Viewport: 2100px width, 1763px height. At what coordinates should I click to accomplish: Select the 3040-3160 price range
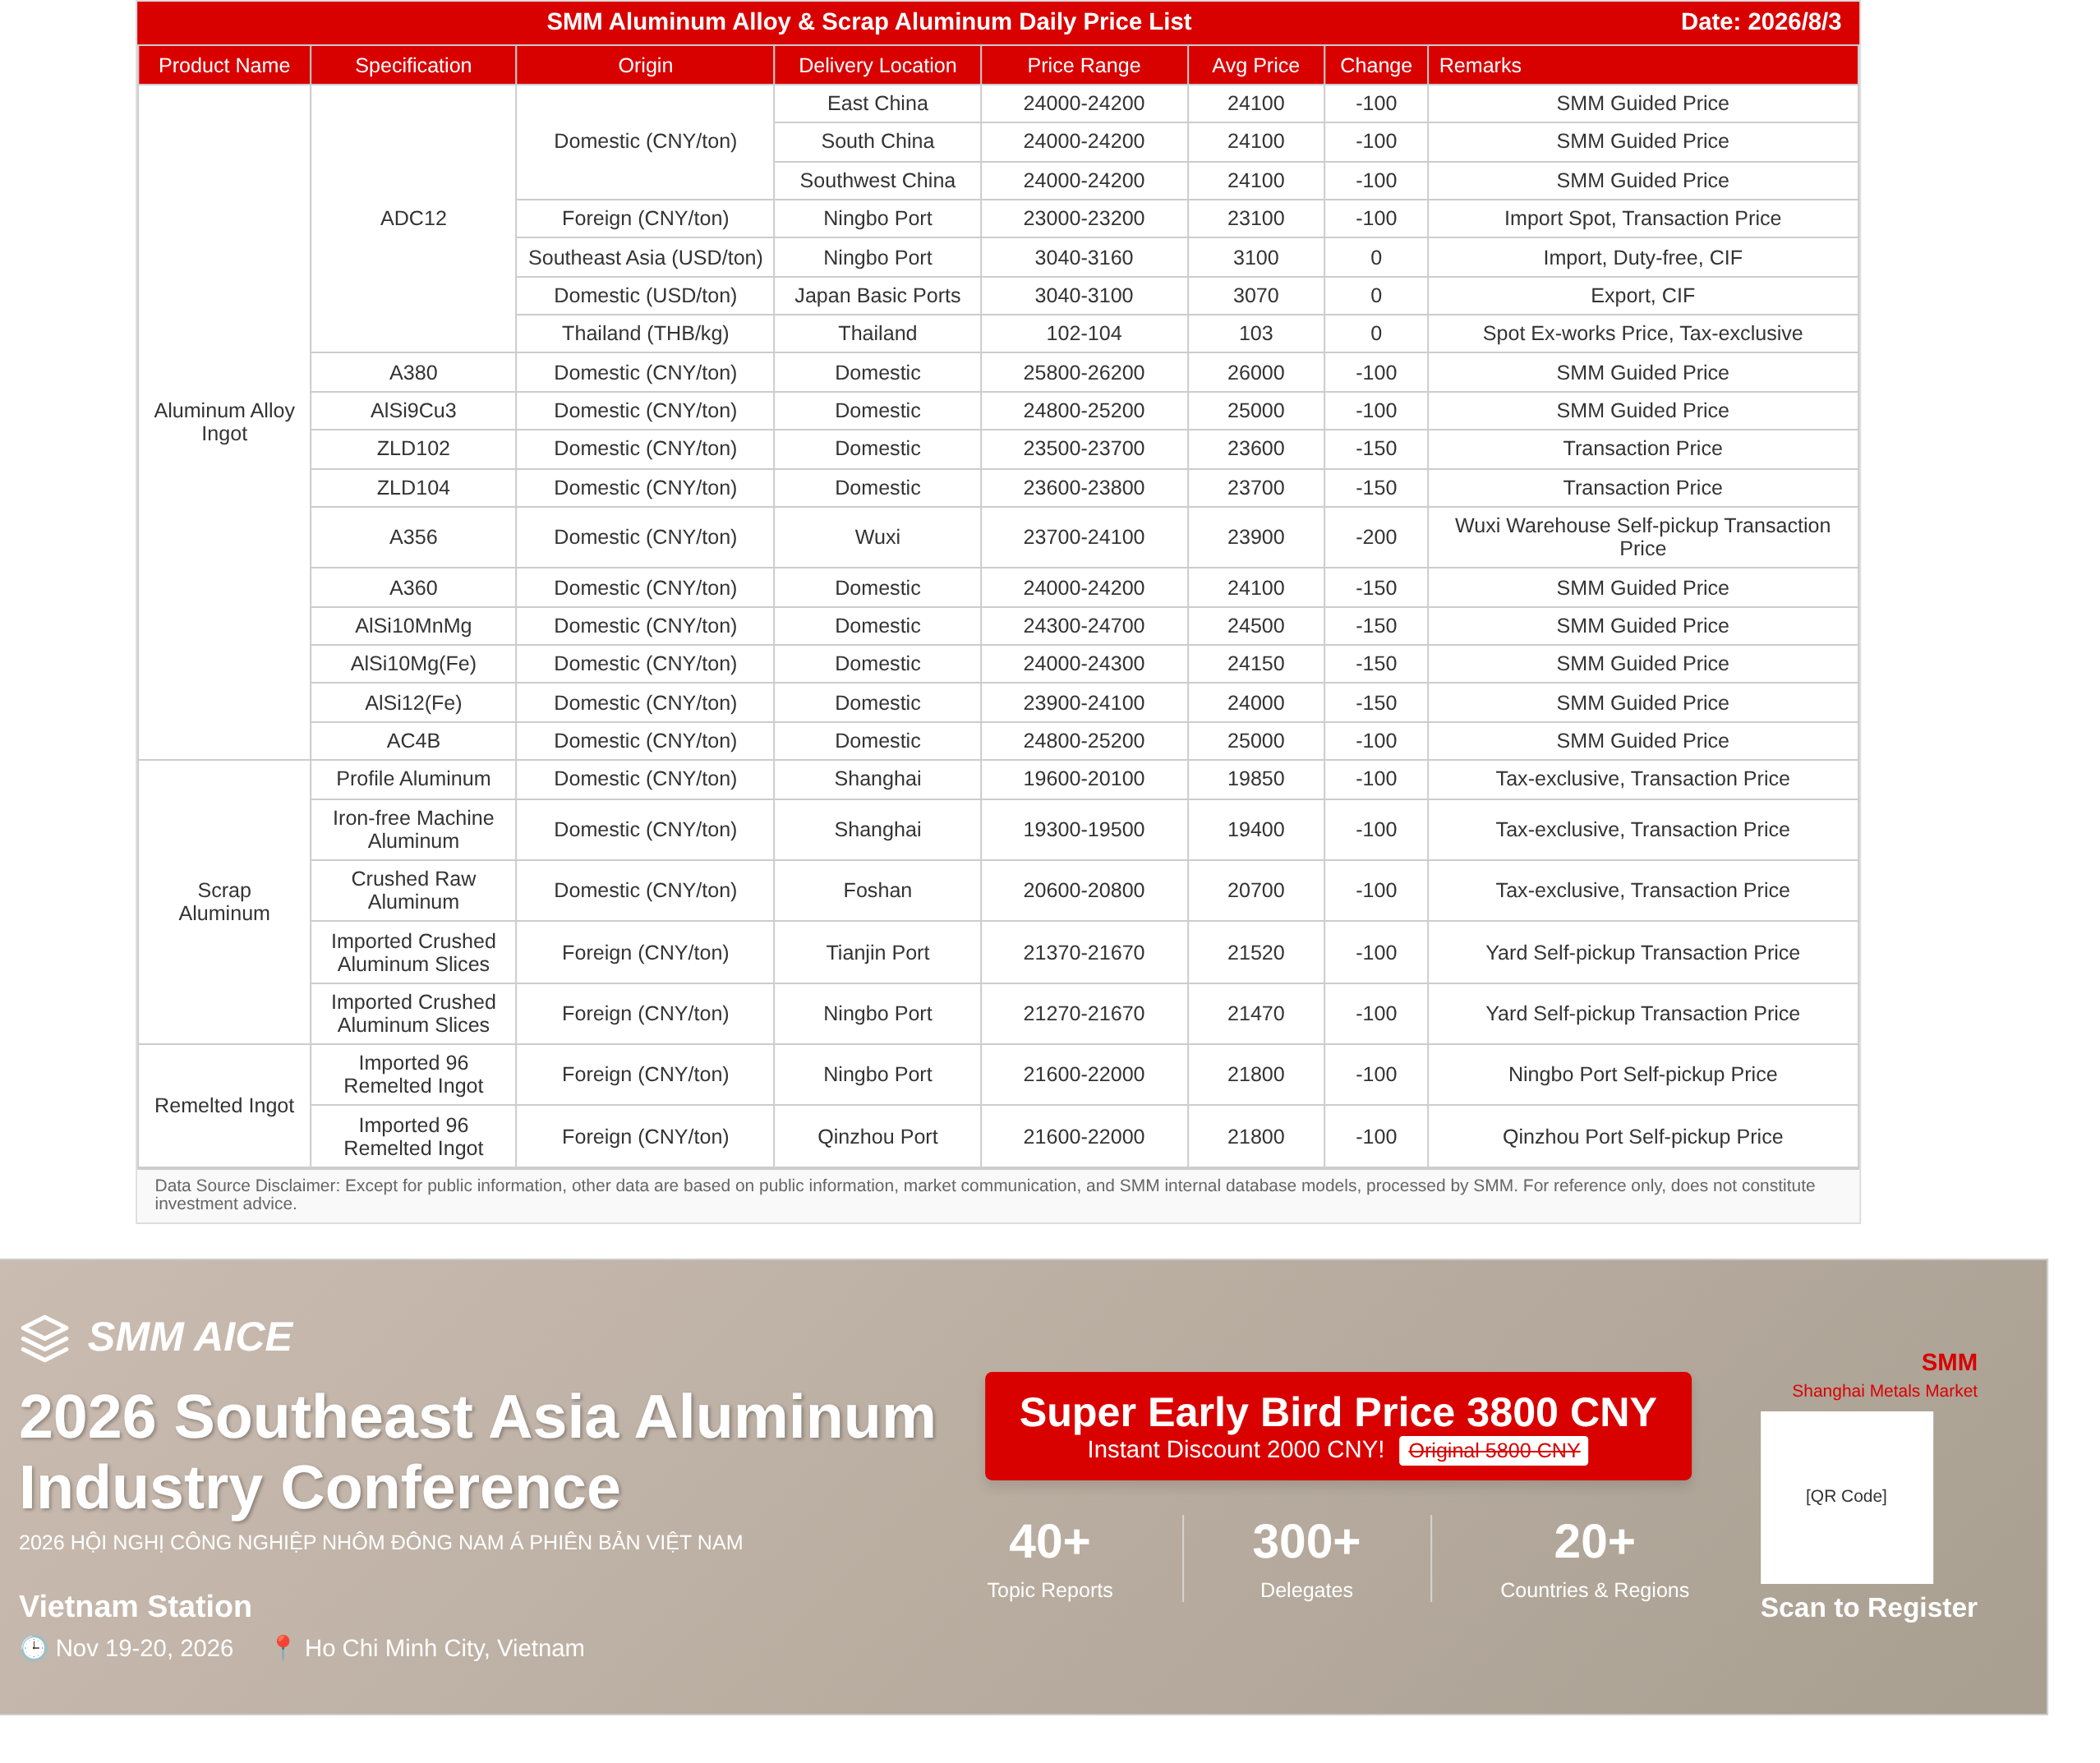click(x=1084, y=258)
